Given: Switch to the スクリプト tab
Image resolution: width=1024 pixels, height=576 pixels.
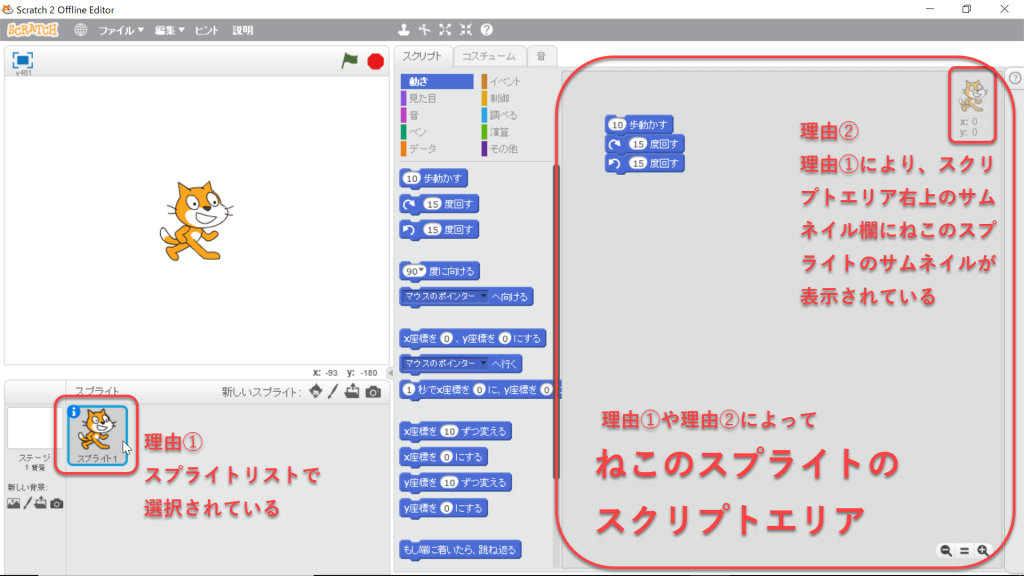Looking at the screenshot, I should tap(422, 56).
